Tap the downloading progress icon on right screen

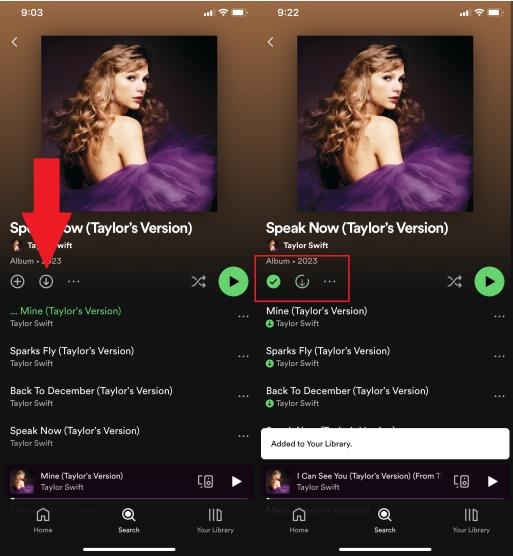(302, 282)
